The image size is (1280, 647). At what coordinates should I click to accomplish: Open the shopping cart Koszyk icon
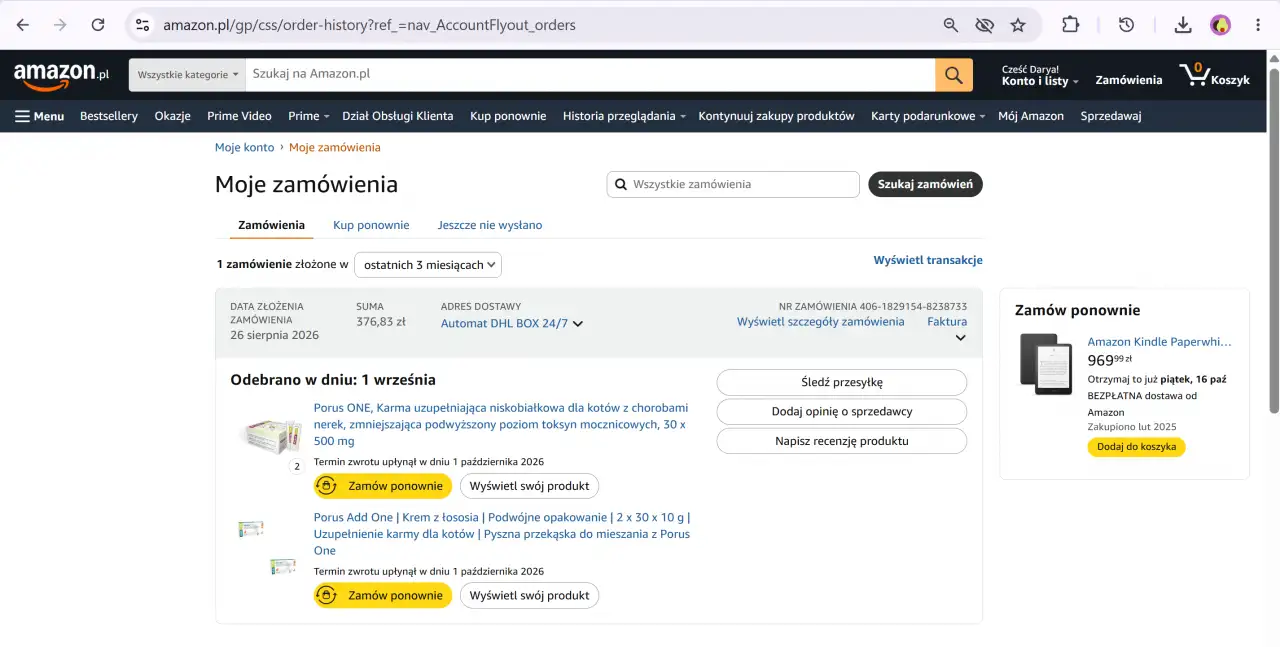pos(1215,75)
